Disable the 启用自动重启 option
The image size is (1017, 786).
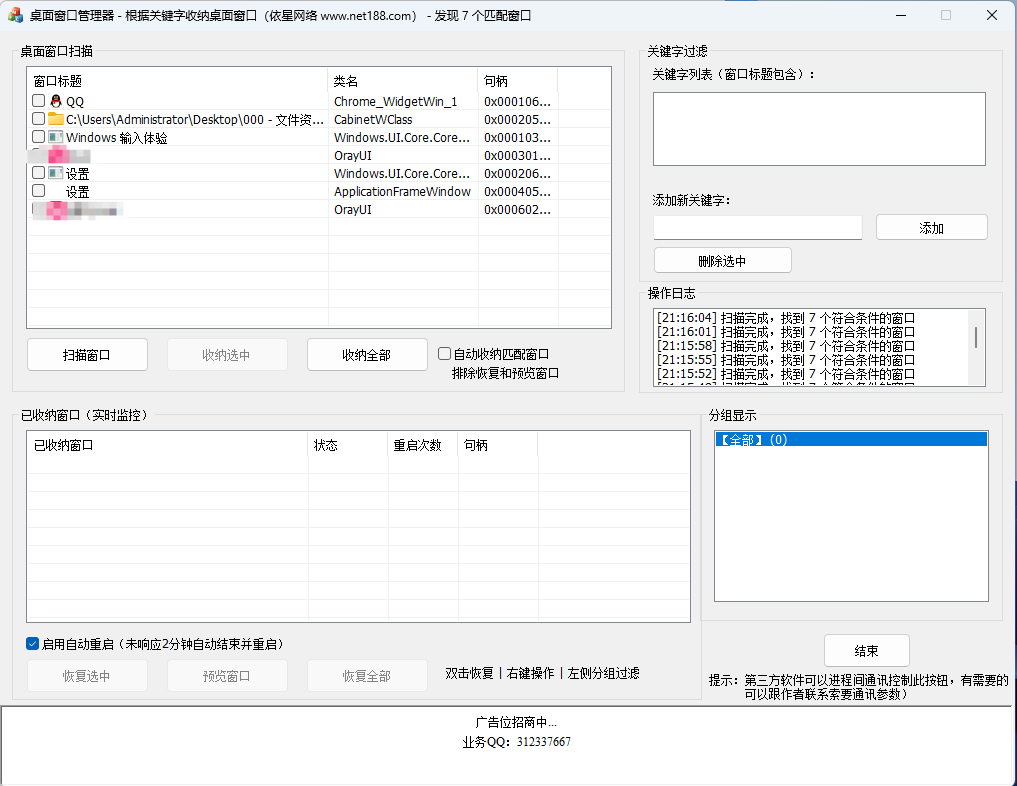click(x=32, y=643)
